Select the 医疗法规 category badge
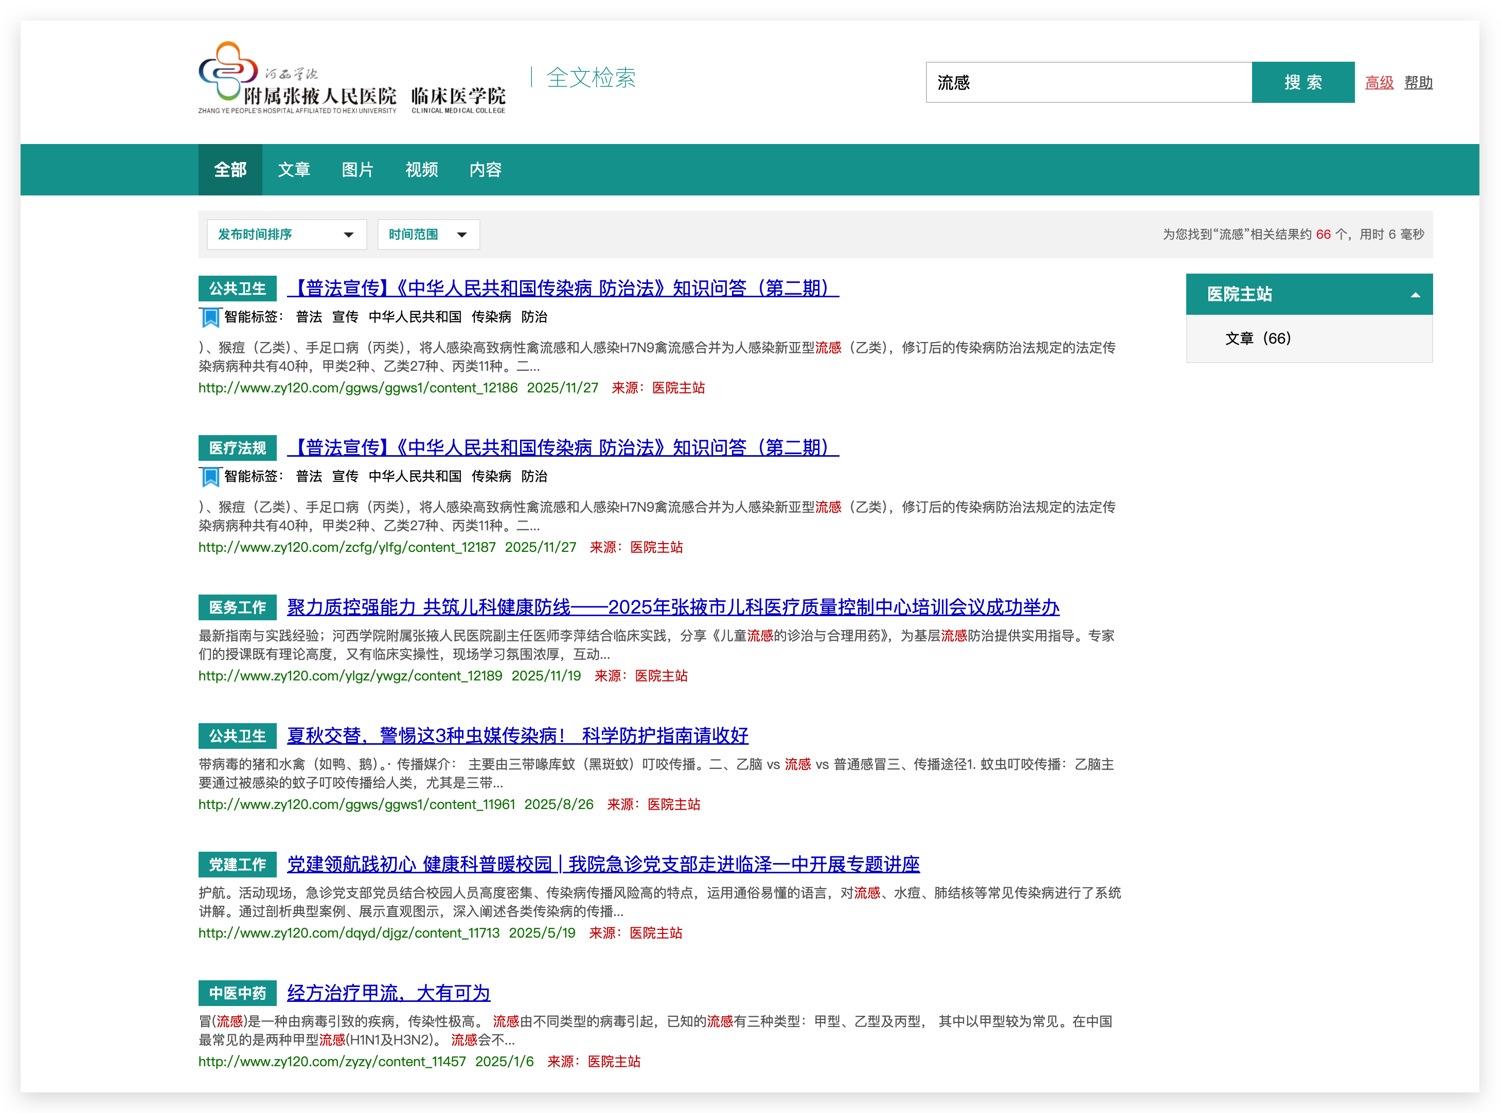 point(237,447)
